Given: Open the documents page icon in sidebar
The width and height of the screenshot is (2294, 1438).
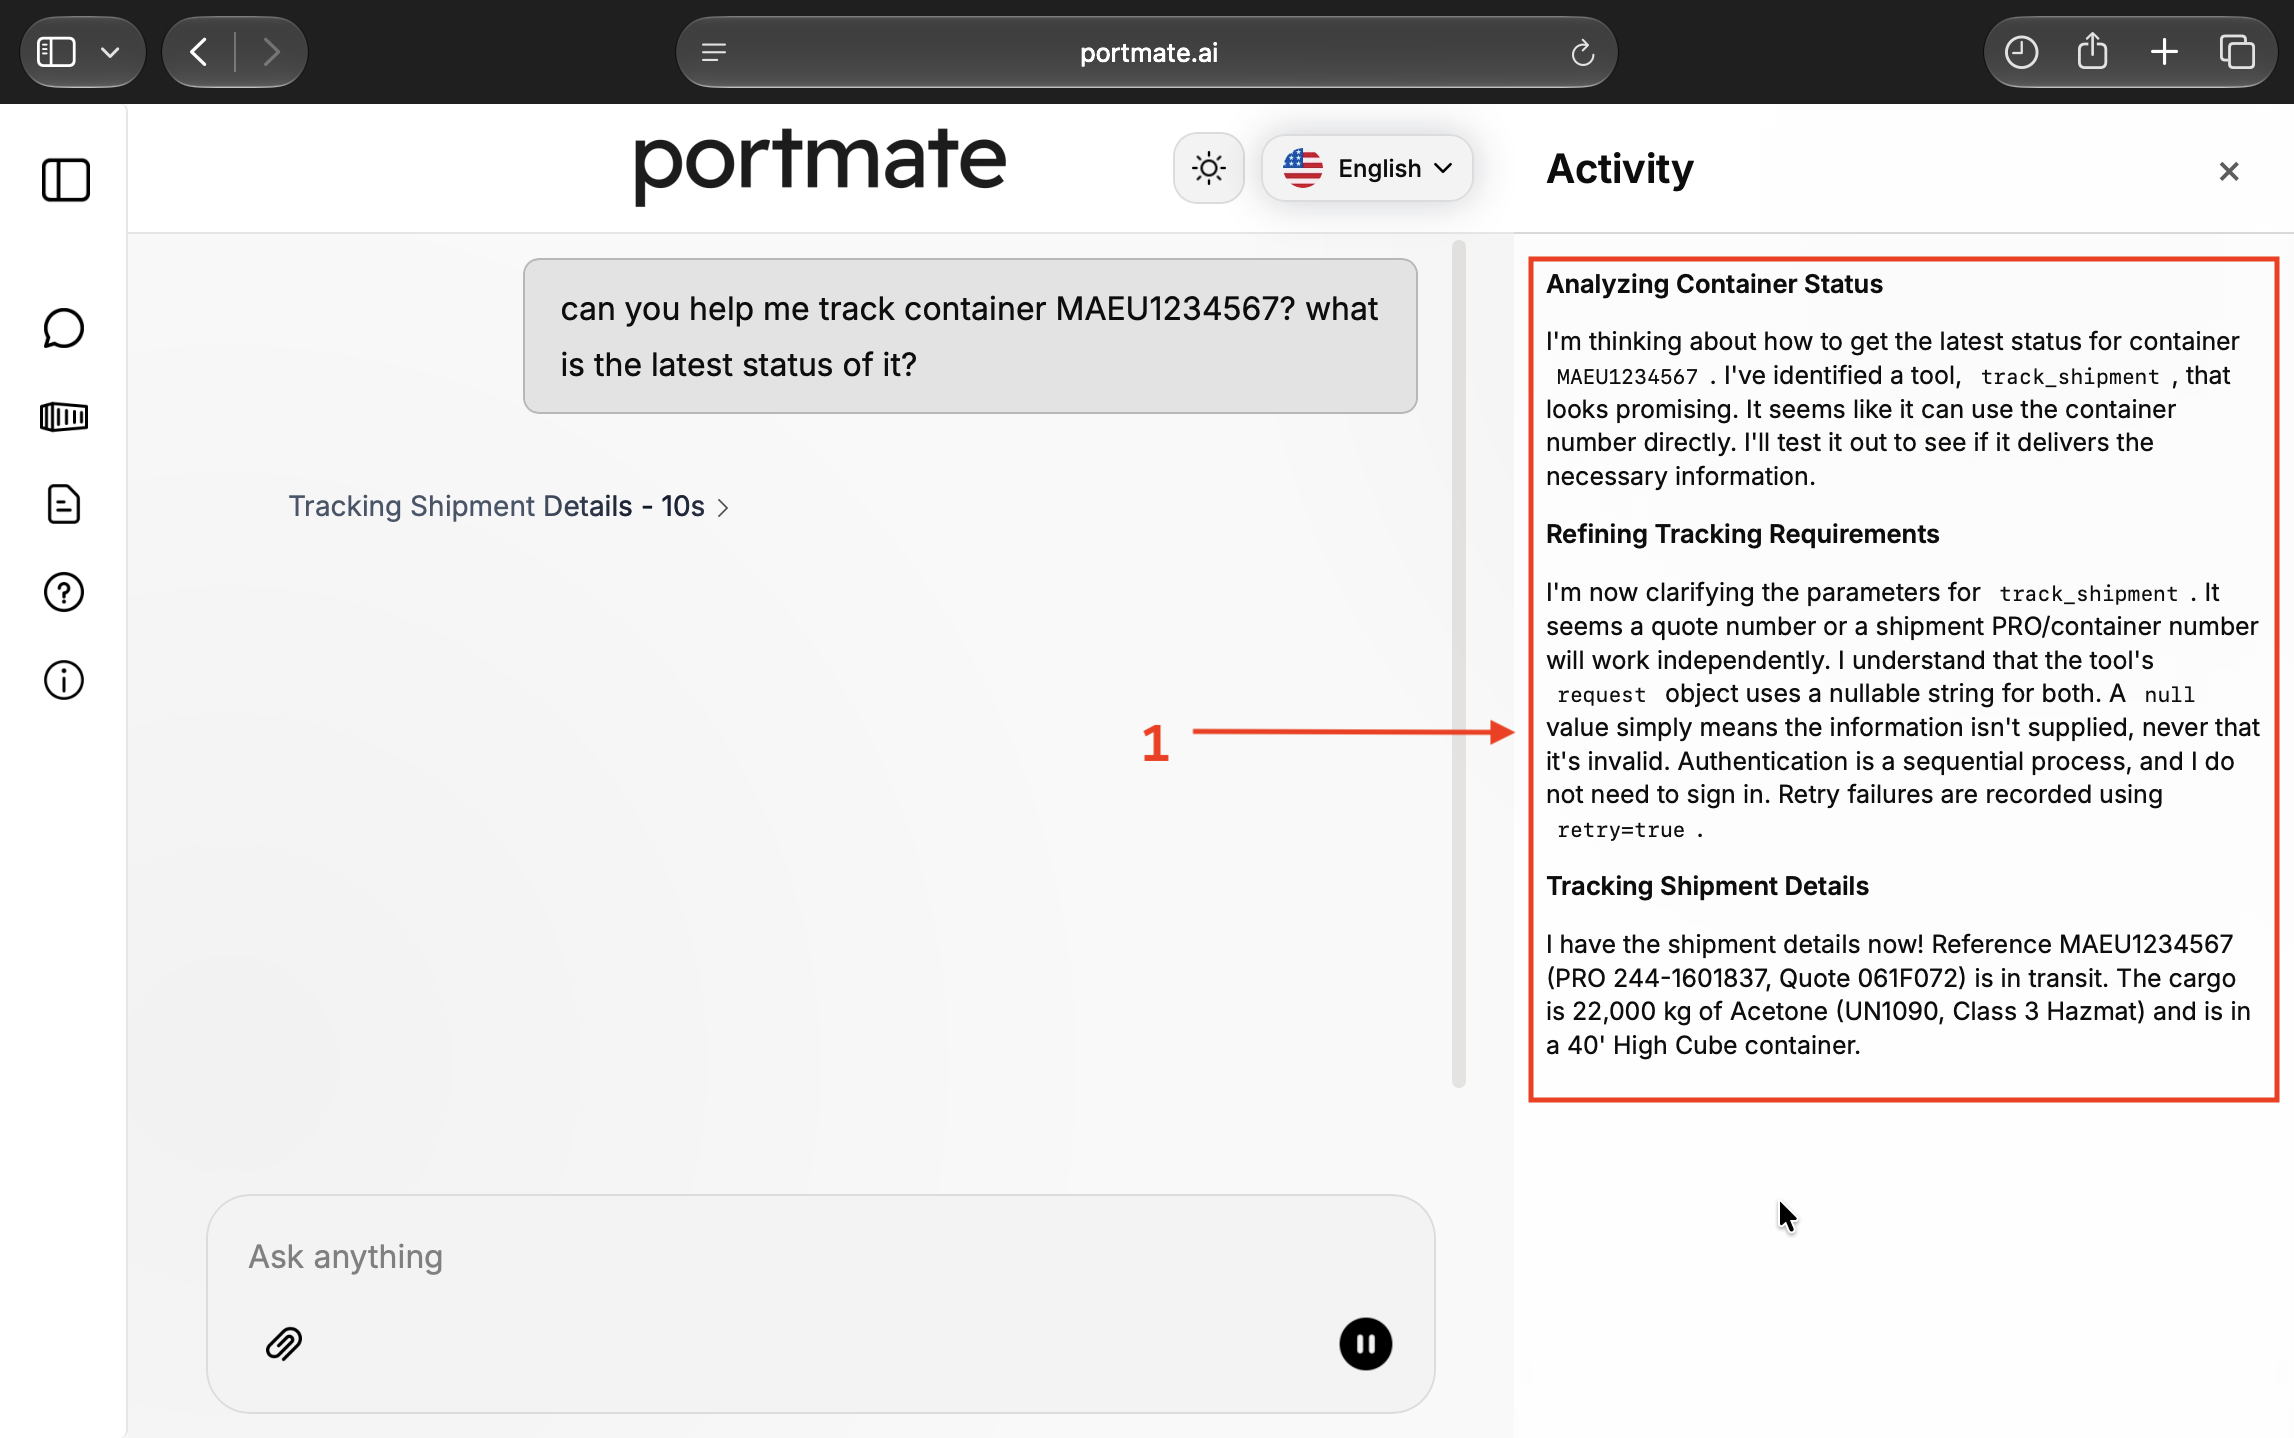Looking at the screenshot, I should 64,504.
